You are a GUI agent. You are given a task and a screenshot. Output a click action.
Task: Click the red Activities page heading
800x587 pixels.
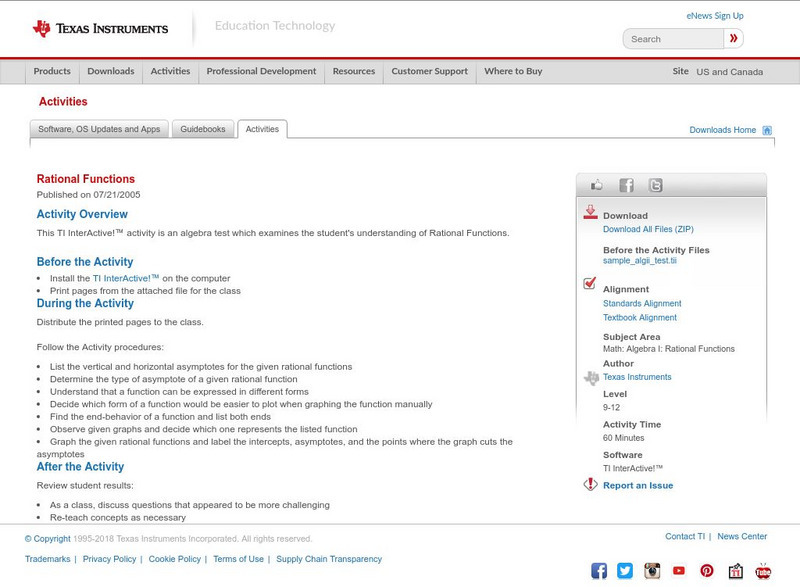(x=63, y=101)
